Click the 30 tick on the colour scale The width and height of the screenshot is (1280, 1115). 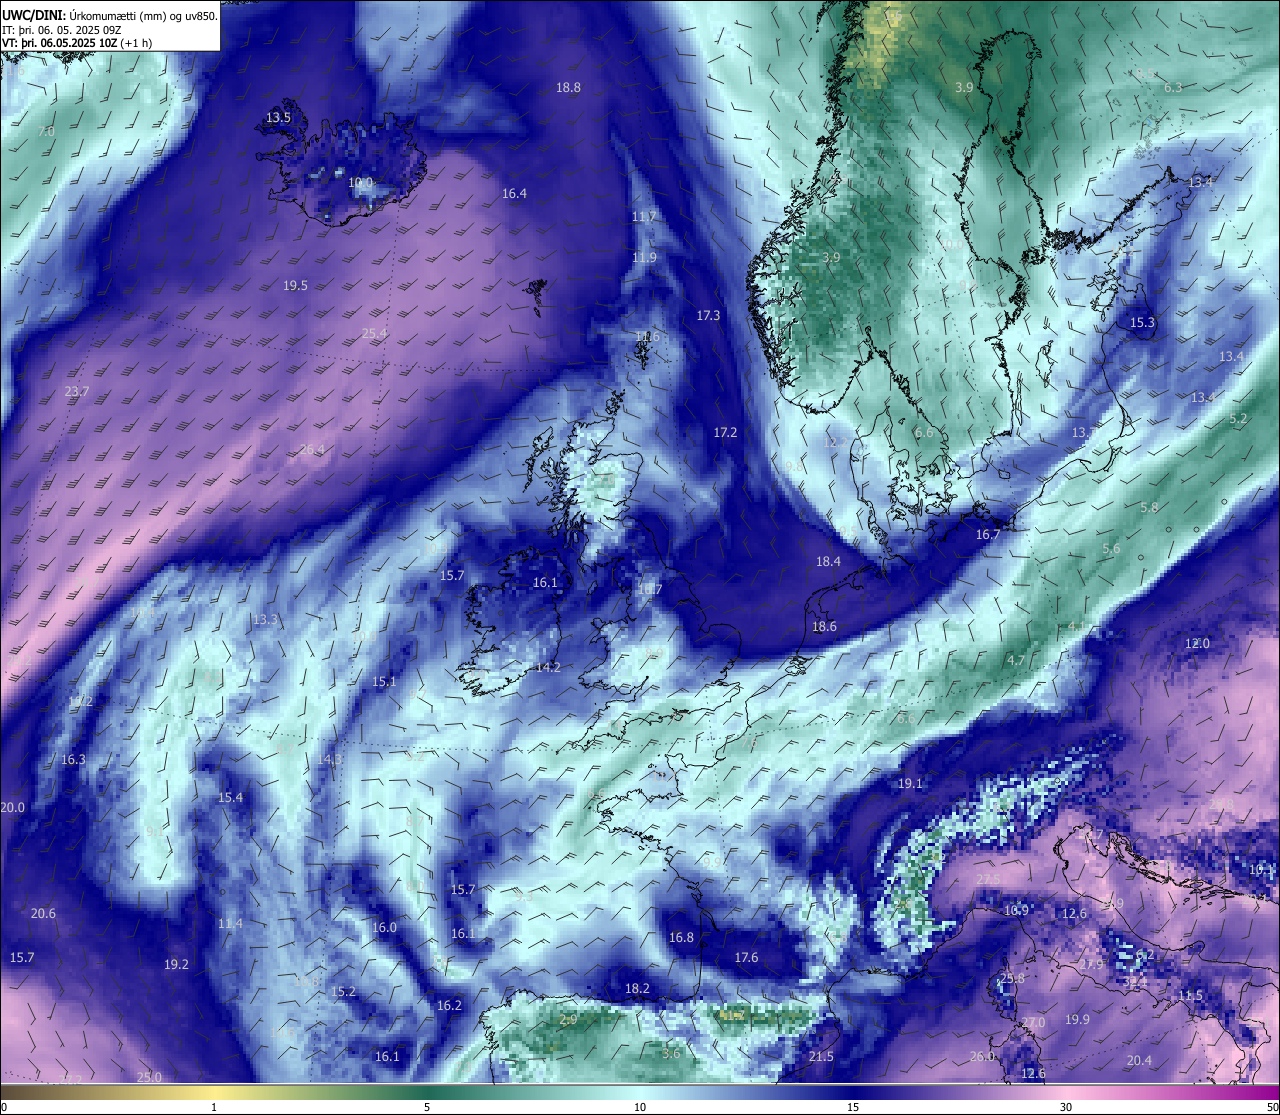pyautogui.click(x=1066, y=1107)
